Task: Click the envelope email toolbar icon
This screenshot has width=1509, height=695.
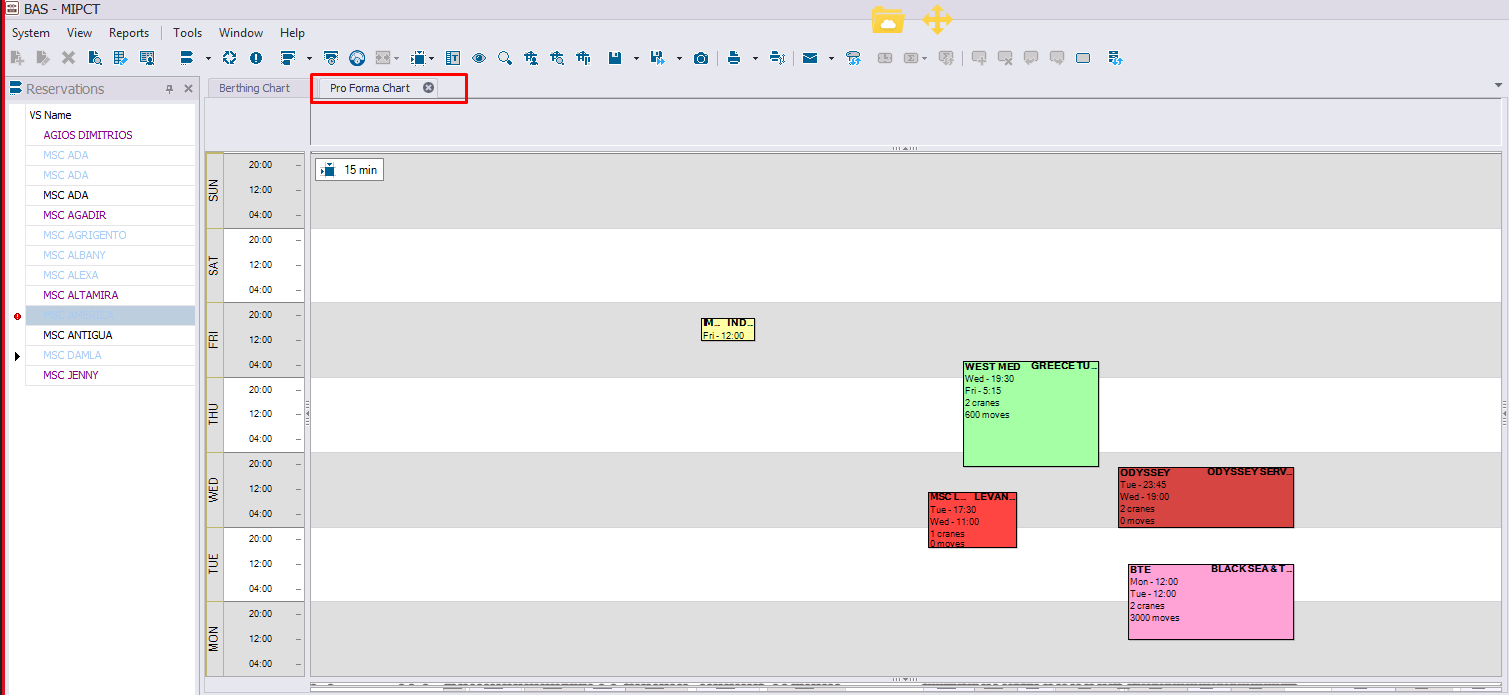Action: pyautogui.click(x=810, y=58)
